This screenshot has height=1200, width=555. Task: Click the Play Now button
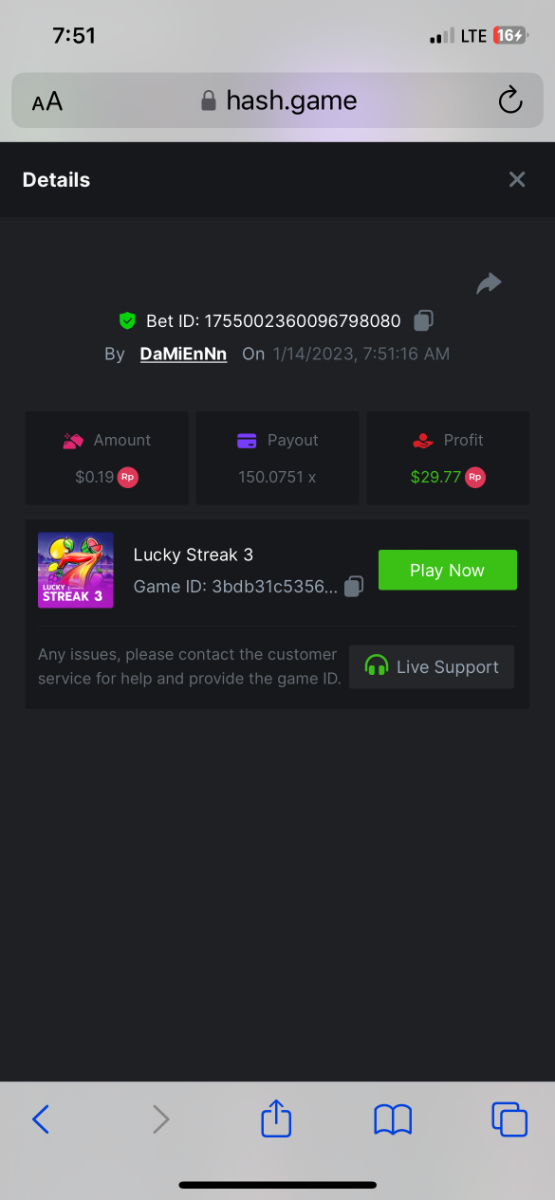[x=447, y=570]
